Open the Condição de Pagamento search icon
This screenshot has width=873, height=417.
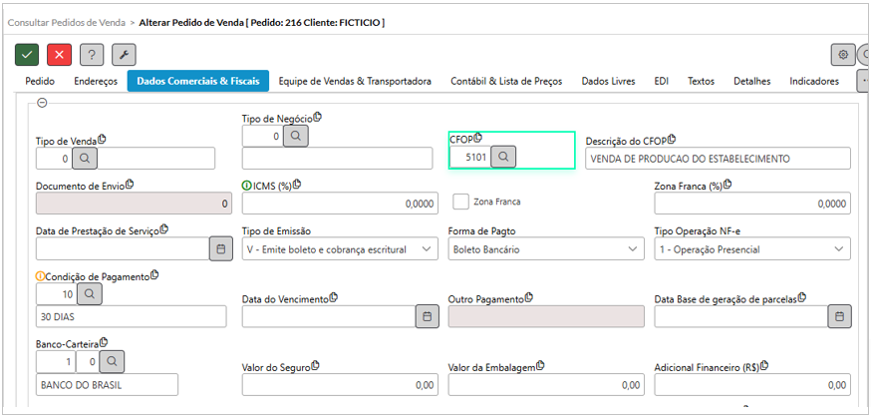pyautogui.click(x=90, y=294)
